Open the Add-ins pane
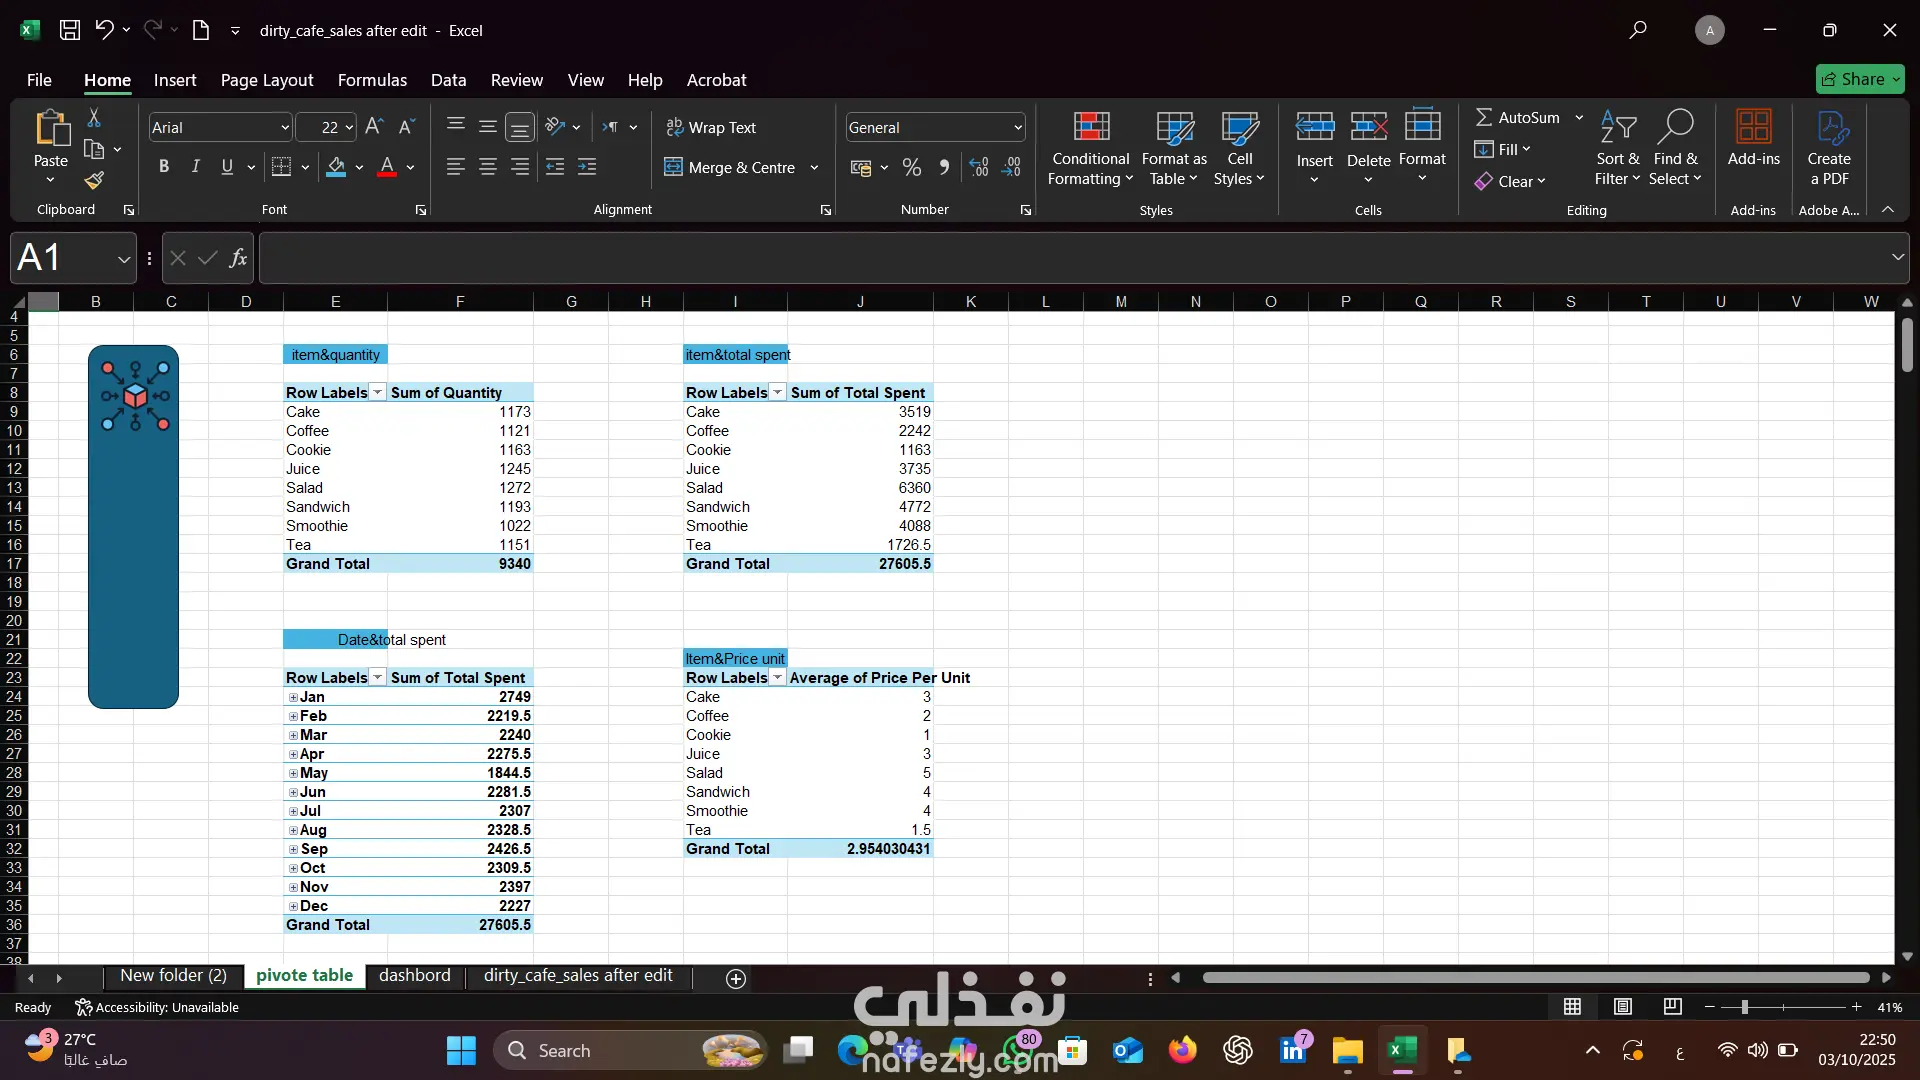Image resolution: width=1920 pixels, height=1080 pixels. click(x=1753, y=138)
